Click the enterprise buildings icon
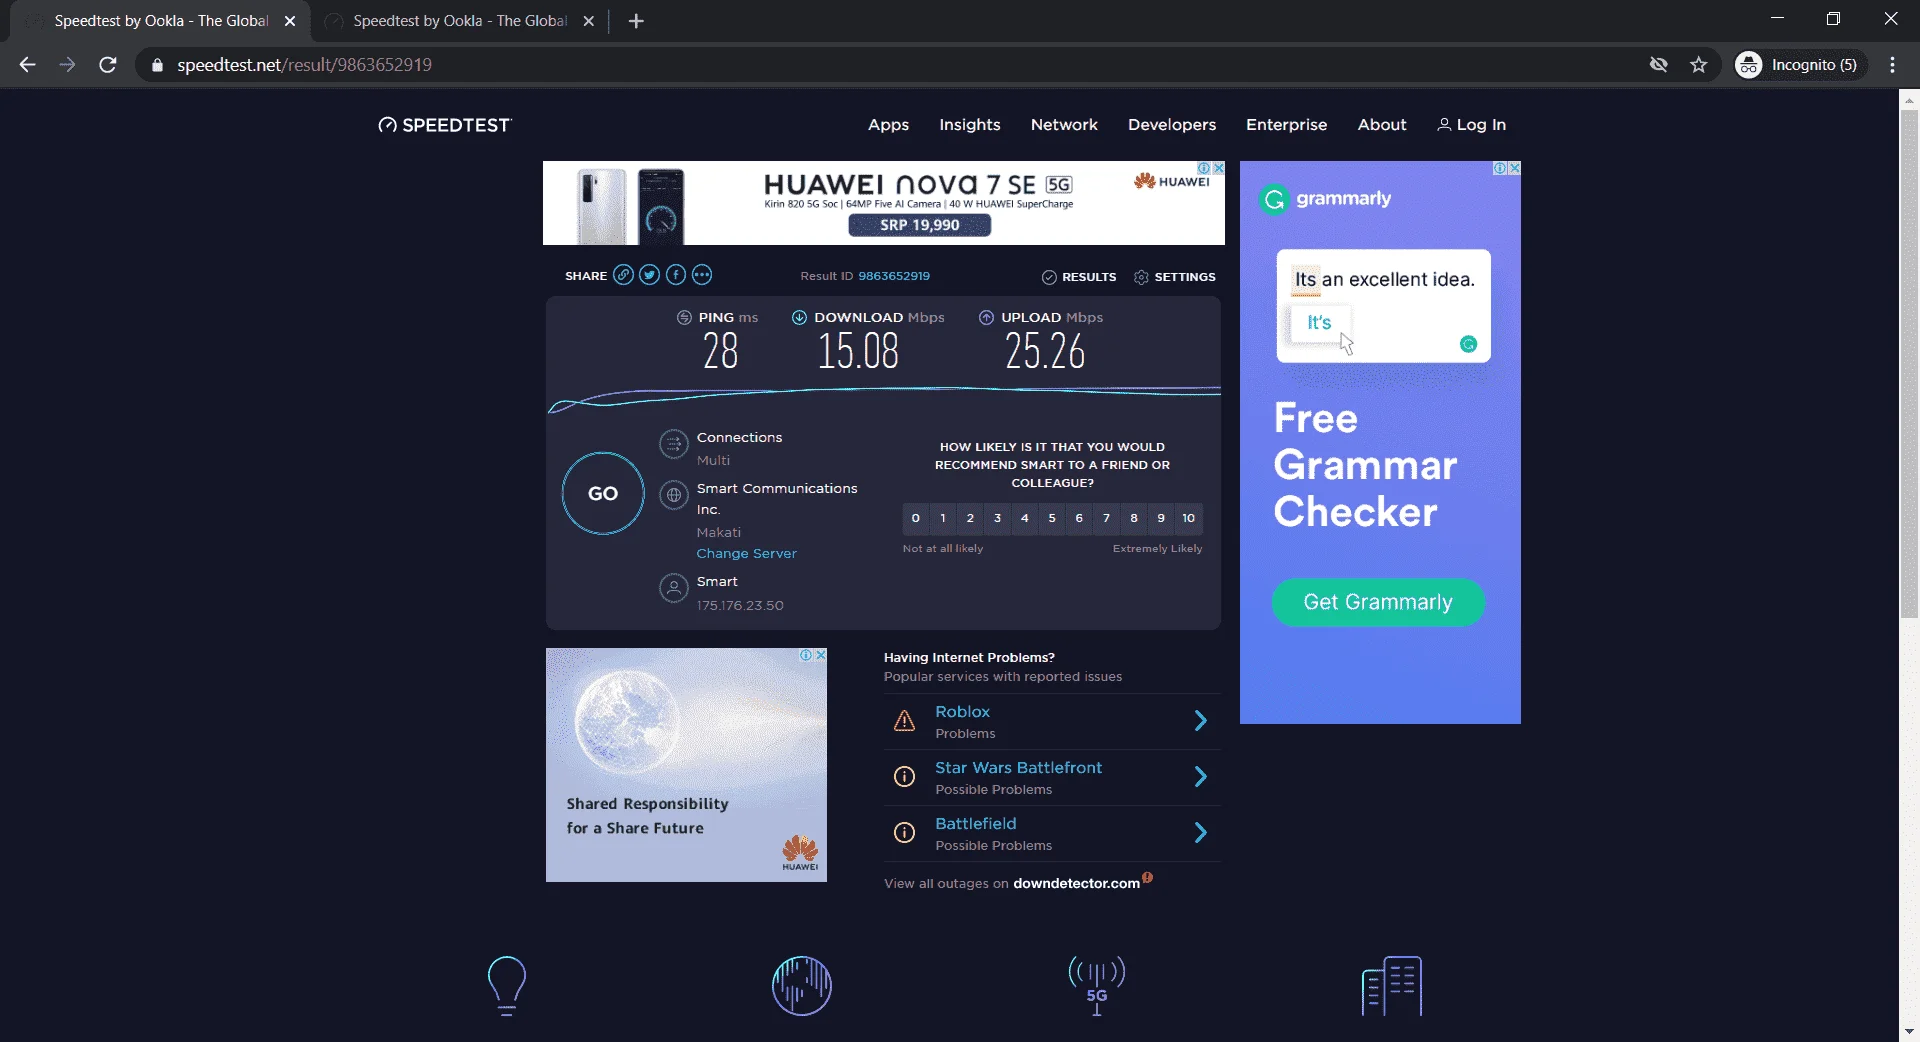The width and height of the screenshot is (1920, 1042). 1392,986
